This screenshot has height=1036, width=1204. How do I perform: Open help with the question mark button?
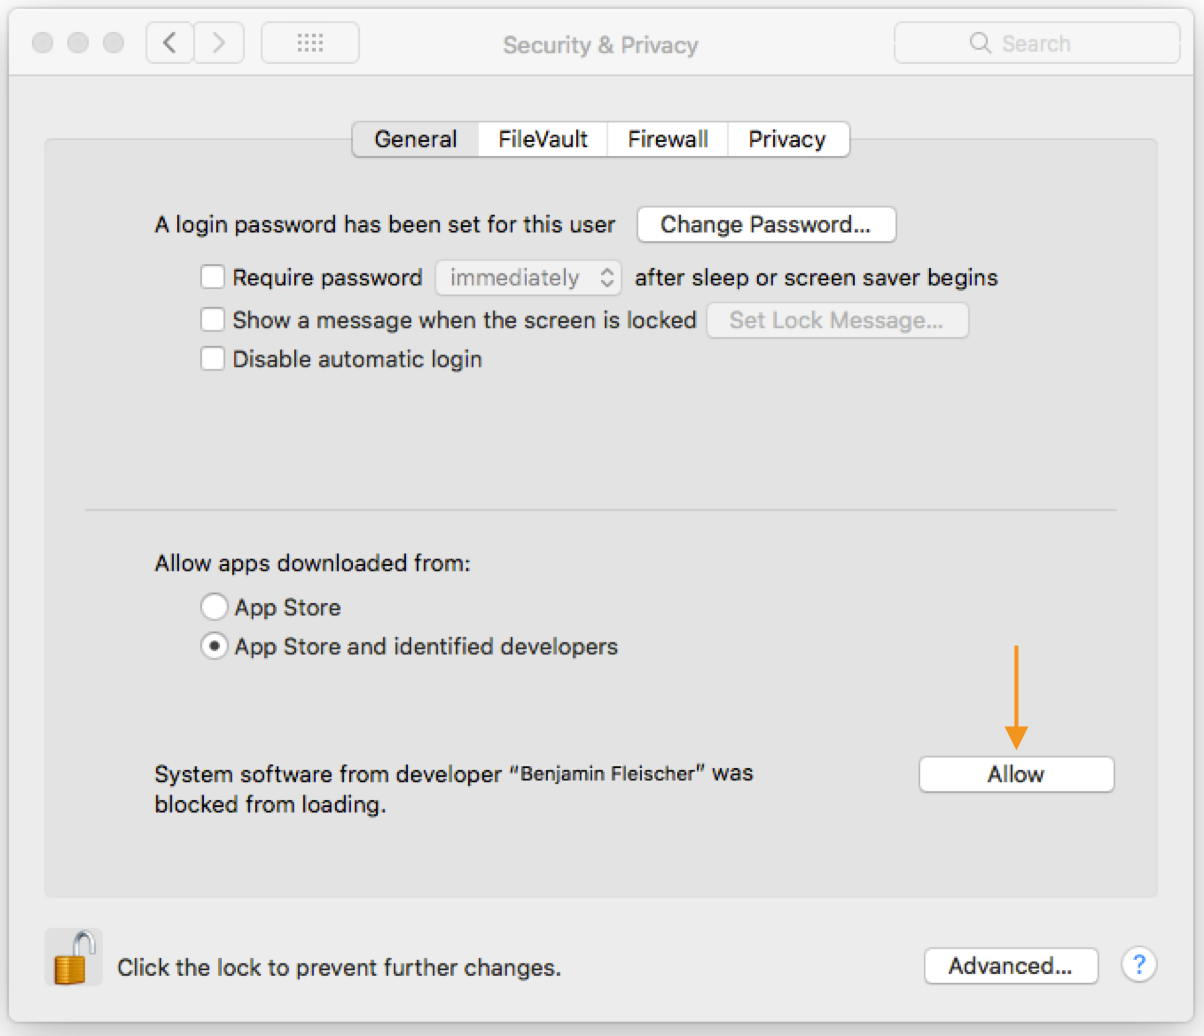(x=1139, y=965)
